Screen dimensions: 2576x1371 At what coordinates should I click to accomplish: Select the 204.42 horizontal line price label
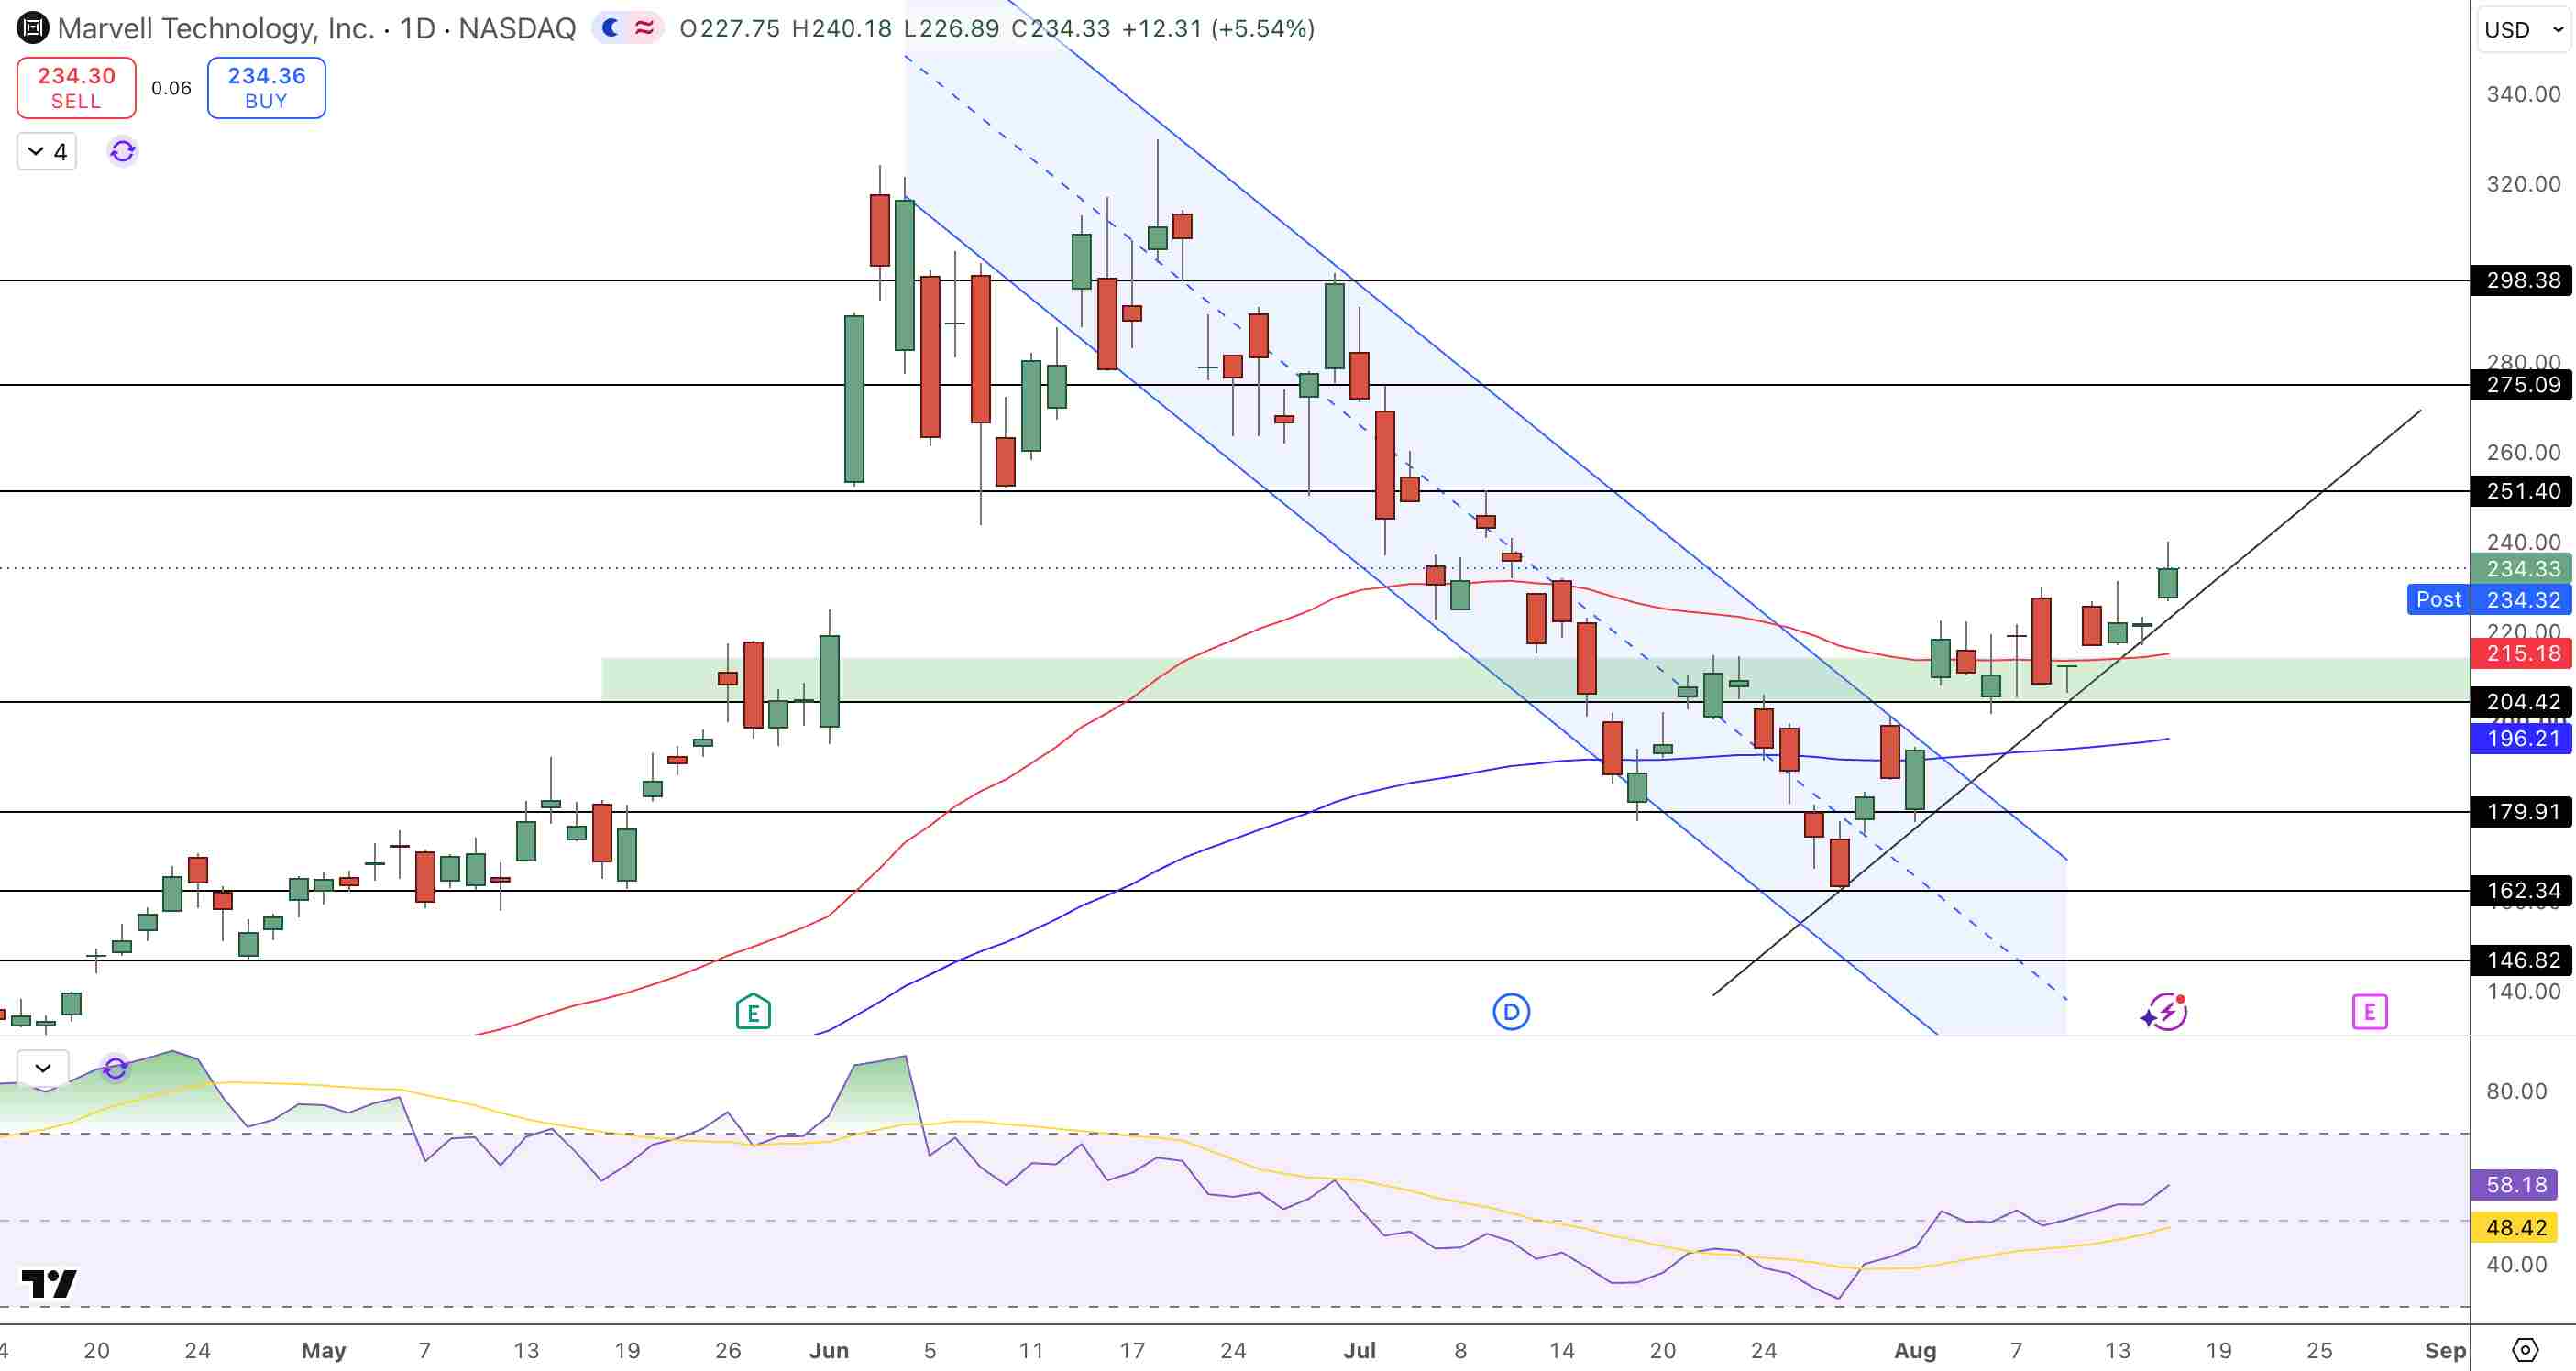pos(2522,702)
